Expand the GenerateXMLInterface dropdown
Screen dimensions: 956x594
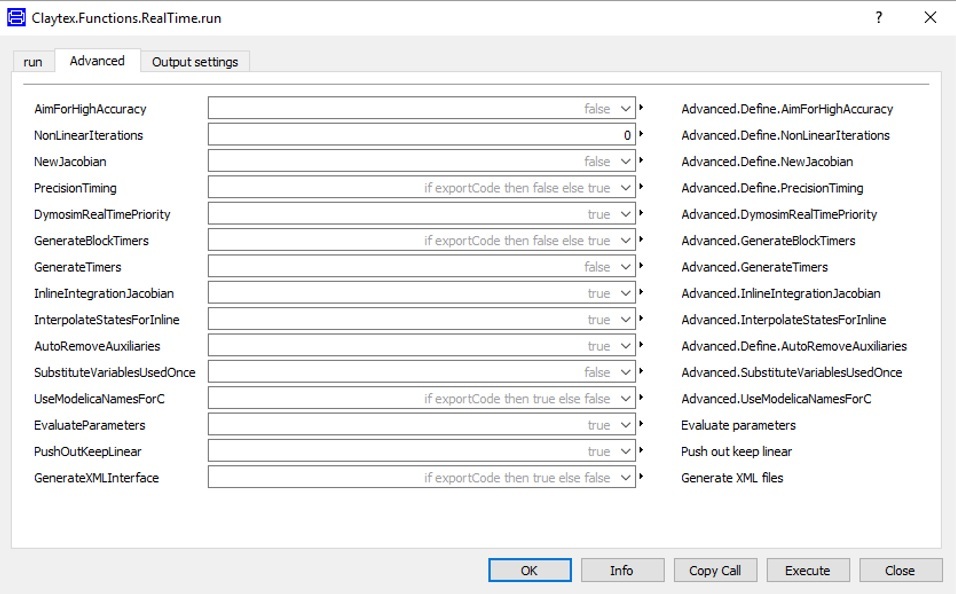click(626, 478)
